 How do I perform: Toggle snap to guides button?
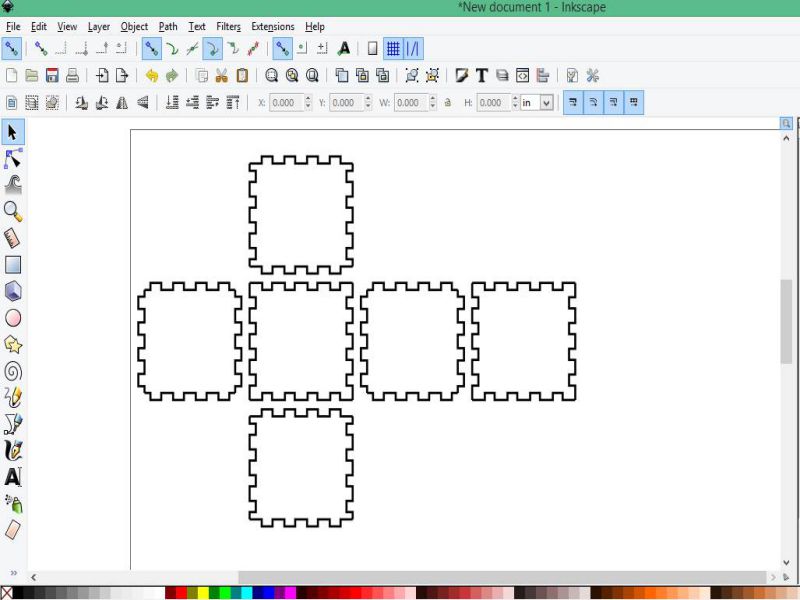[x=413, y=49]
